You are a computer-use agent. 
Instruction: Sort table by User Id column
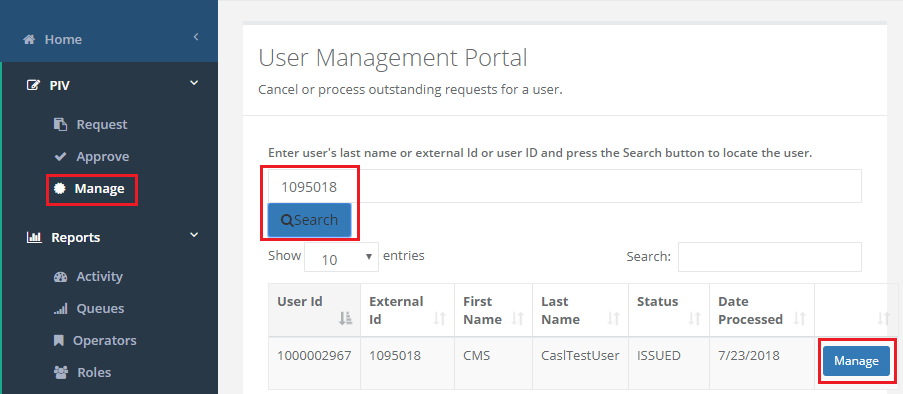[x=314, y=310]
